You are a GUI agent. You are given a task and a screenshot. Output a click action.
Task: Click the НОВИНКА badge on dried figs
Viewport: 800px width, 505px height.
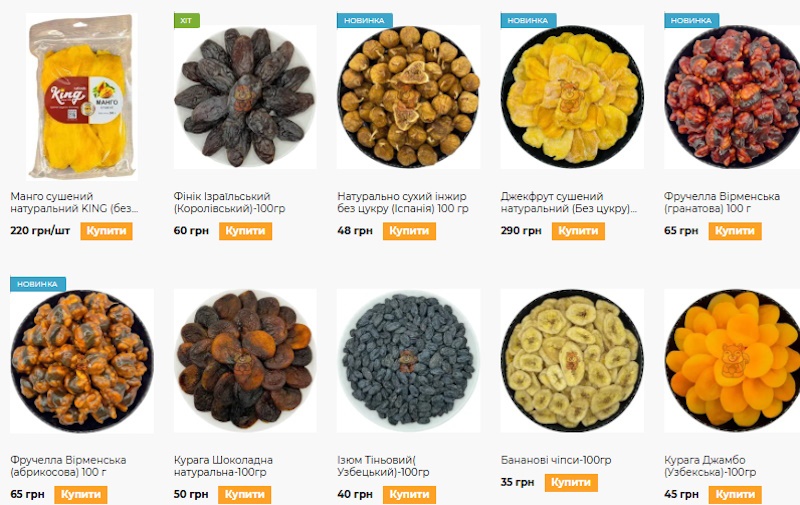click(364, 20)
